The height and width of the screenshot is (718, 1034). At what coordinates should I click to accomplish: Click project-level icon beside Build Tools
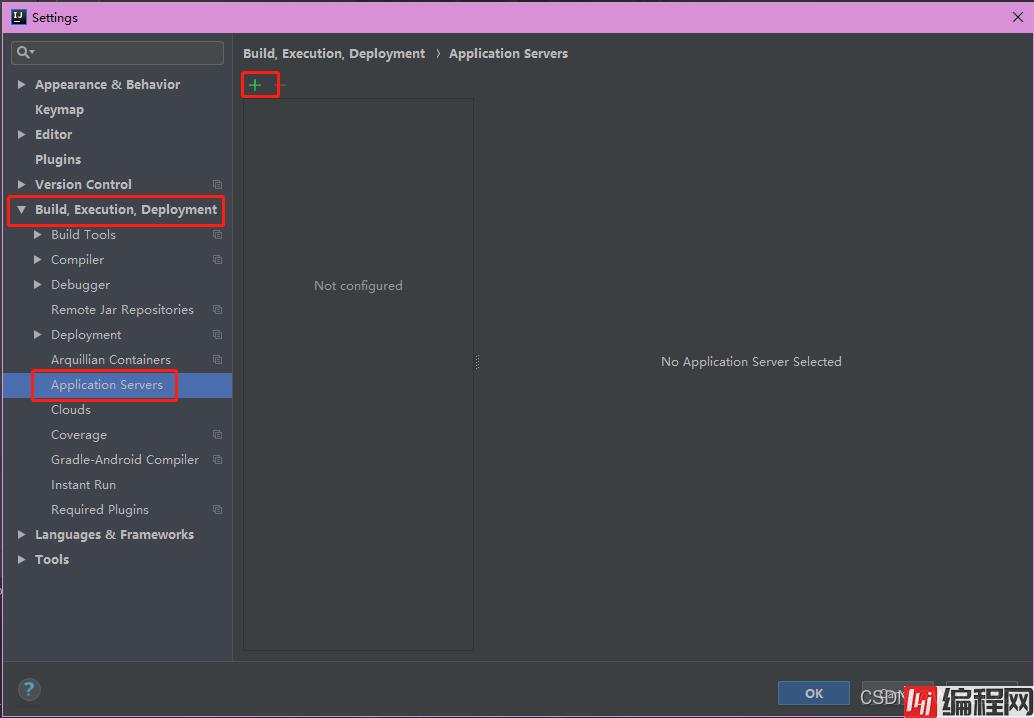(x=217, y=235)
